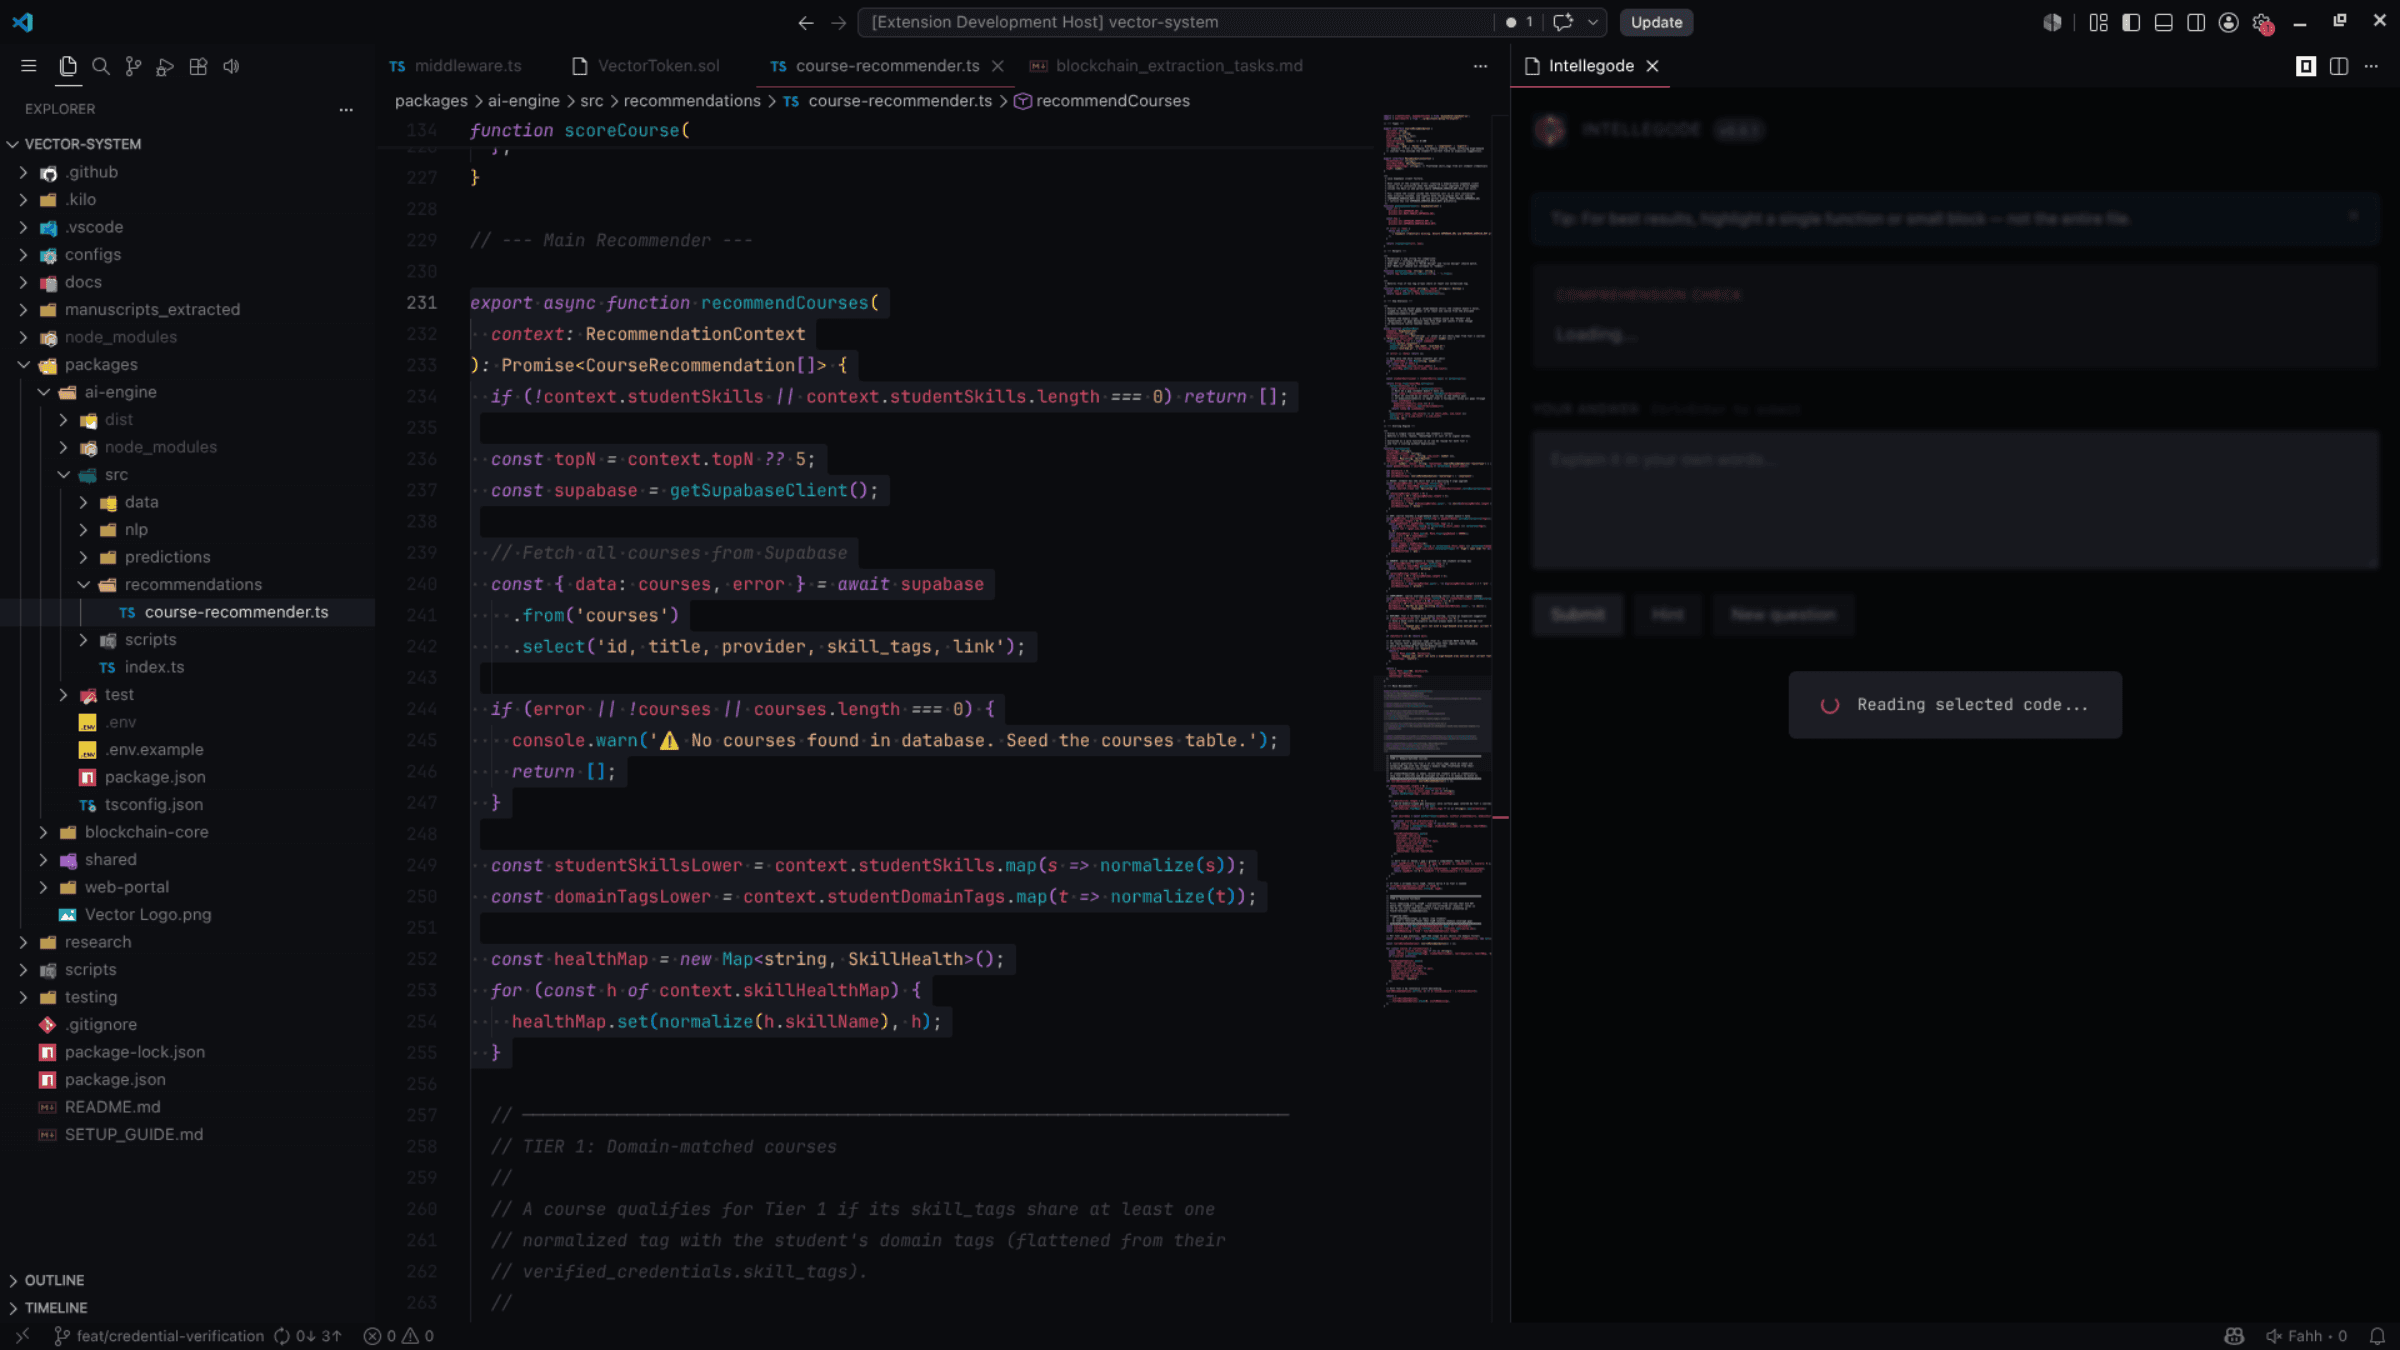
Task: Expand the TIMELINE section
Action: pos(56,1308)
